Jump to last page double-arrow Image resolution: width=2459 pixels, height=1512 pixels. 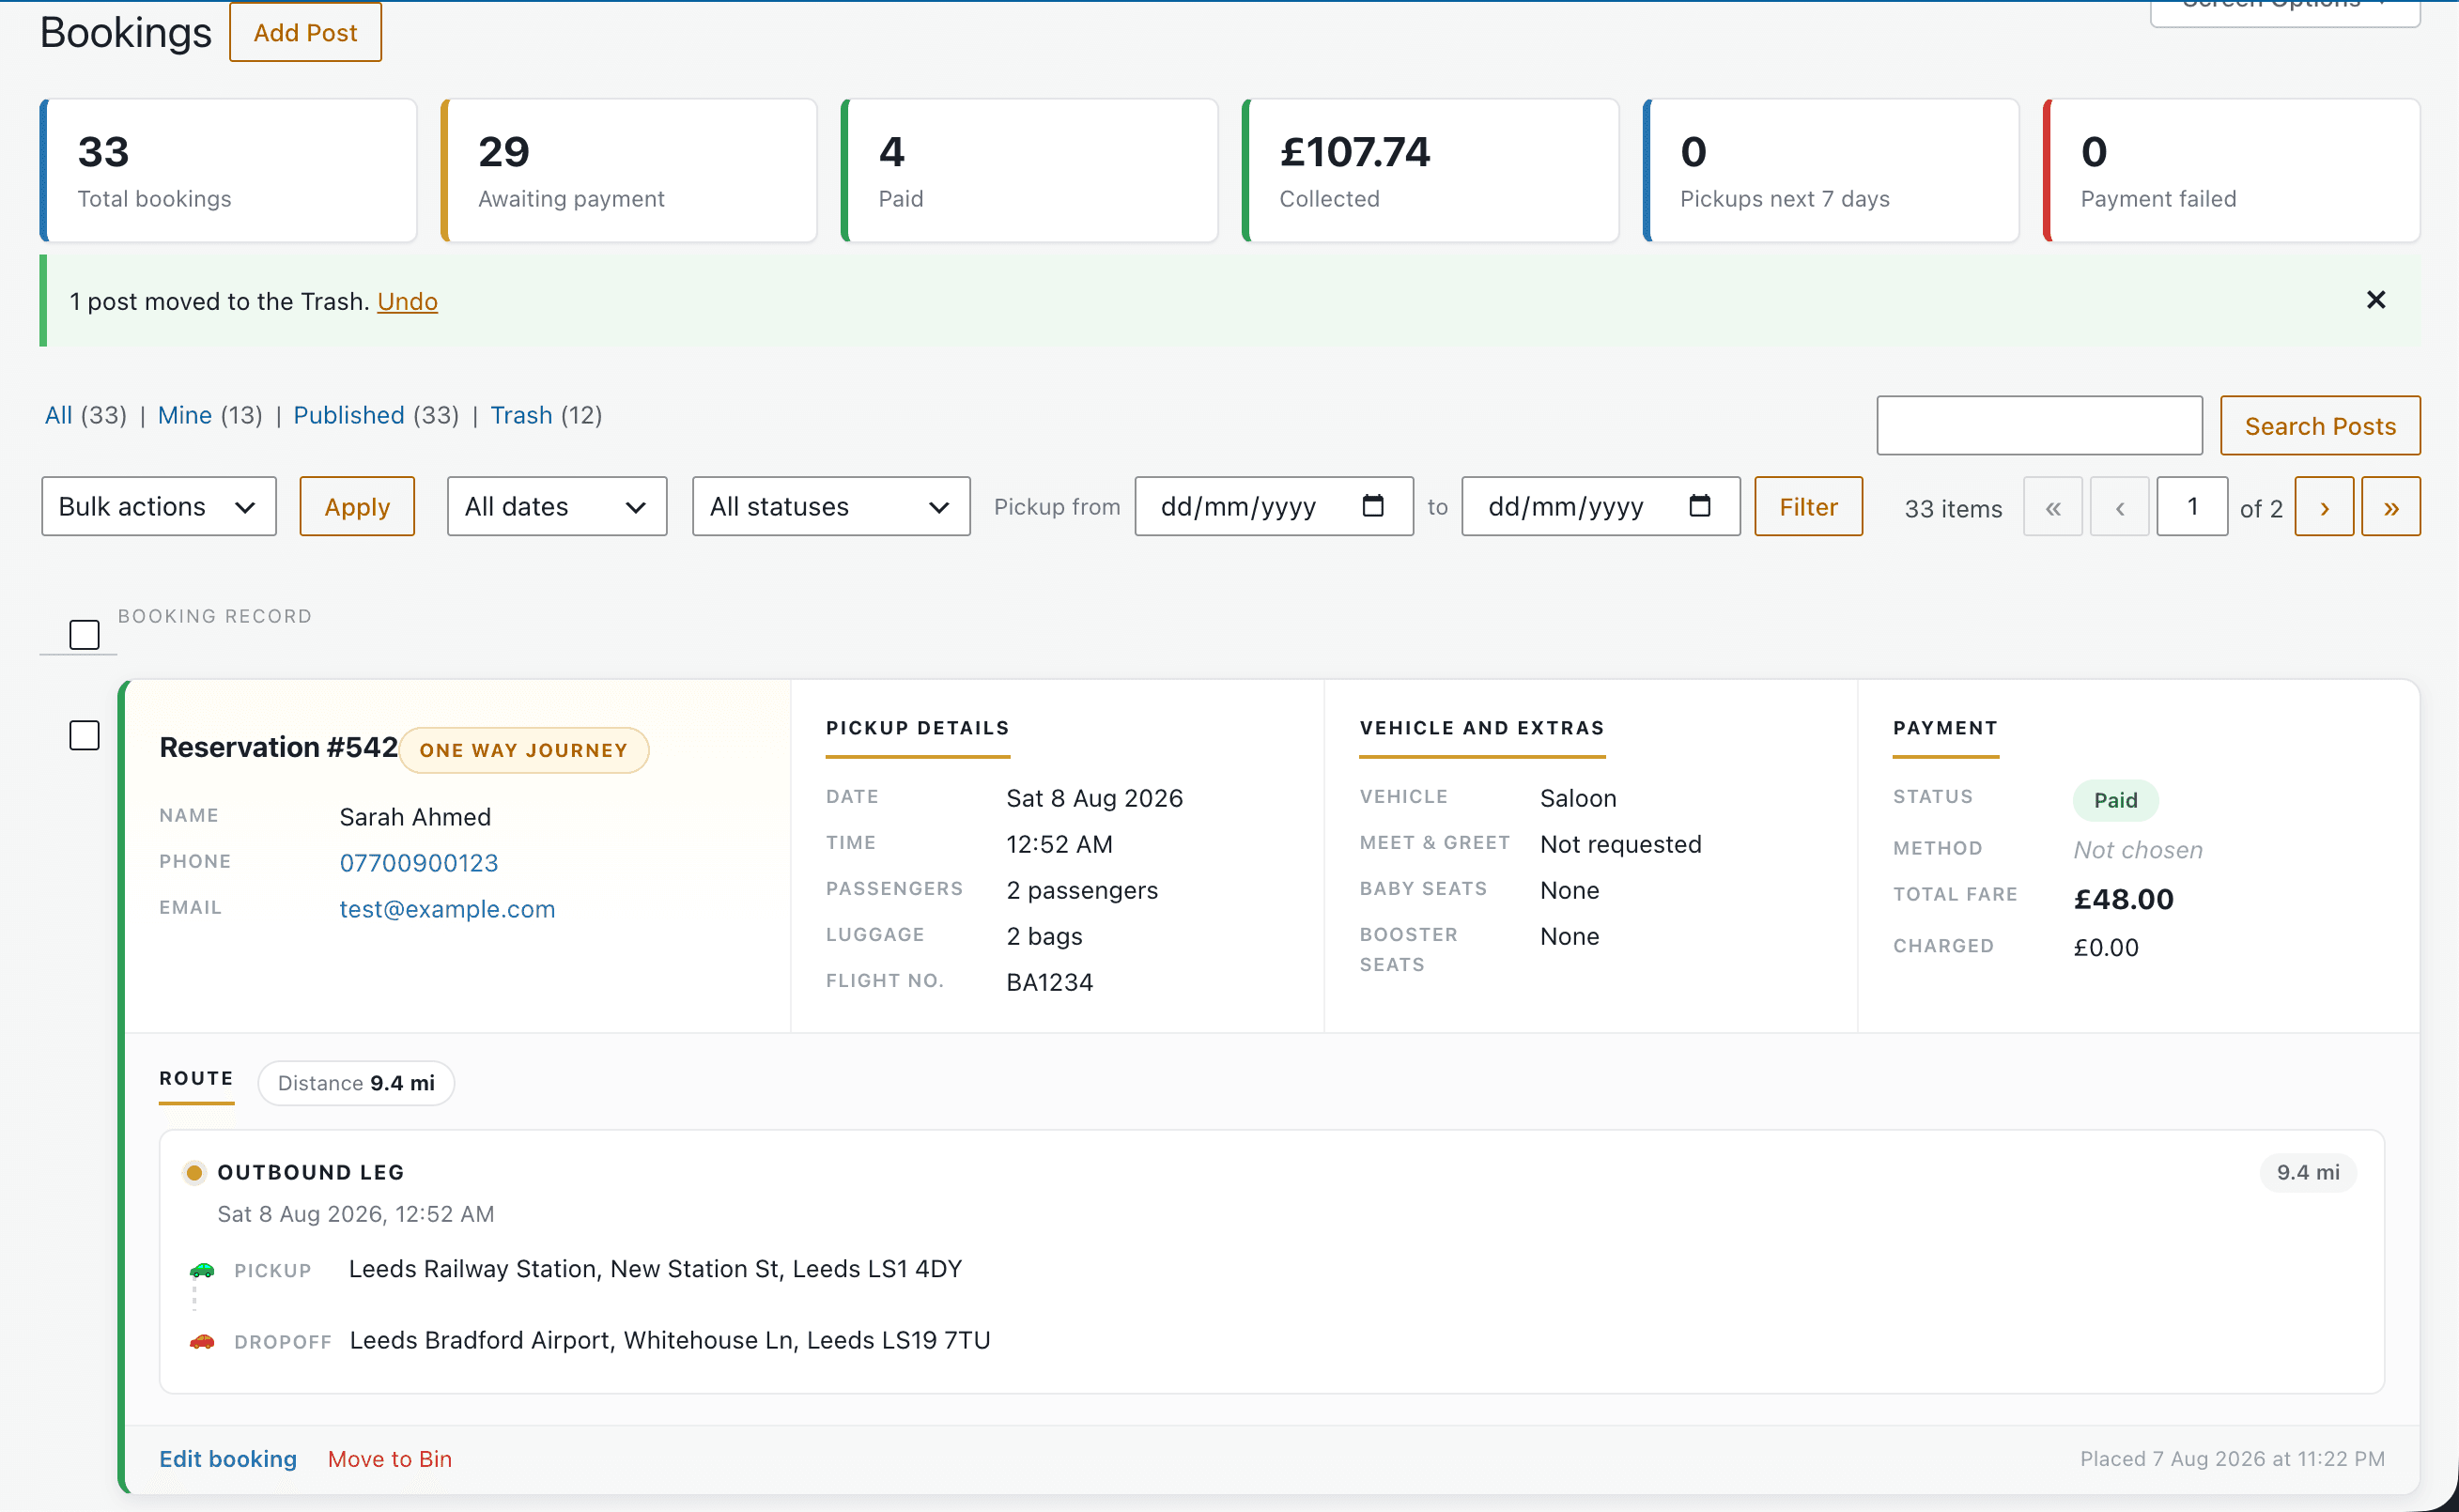coord(2391,507)
